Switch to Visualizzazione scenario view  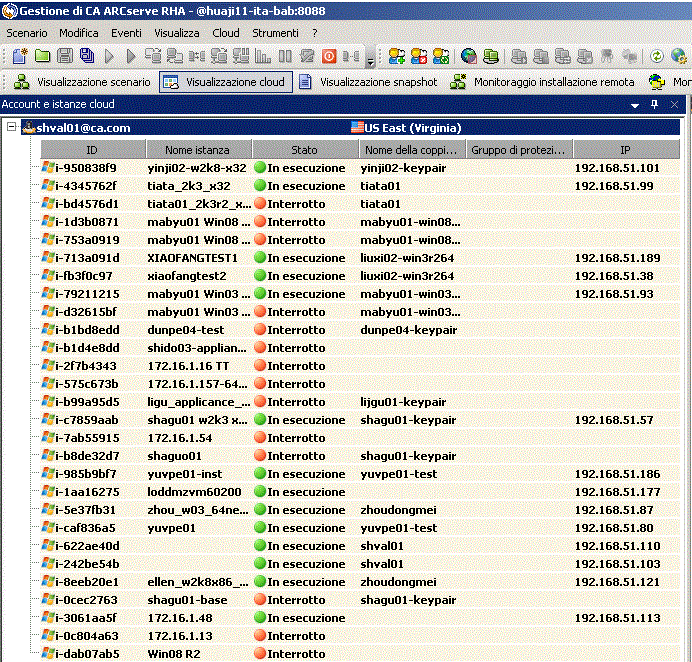coord(82,82)
